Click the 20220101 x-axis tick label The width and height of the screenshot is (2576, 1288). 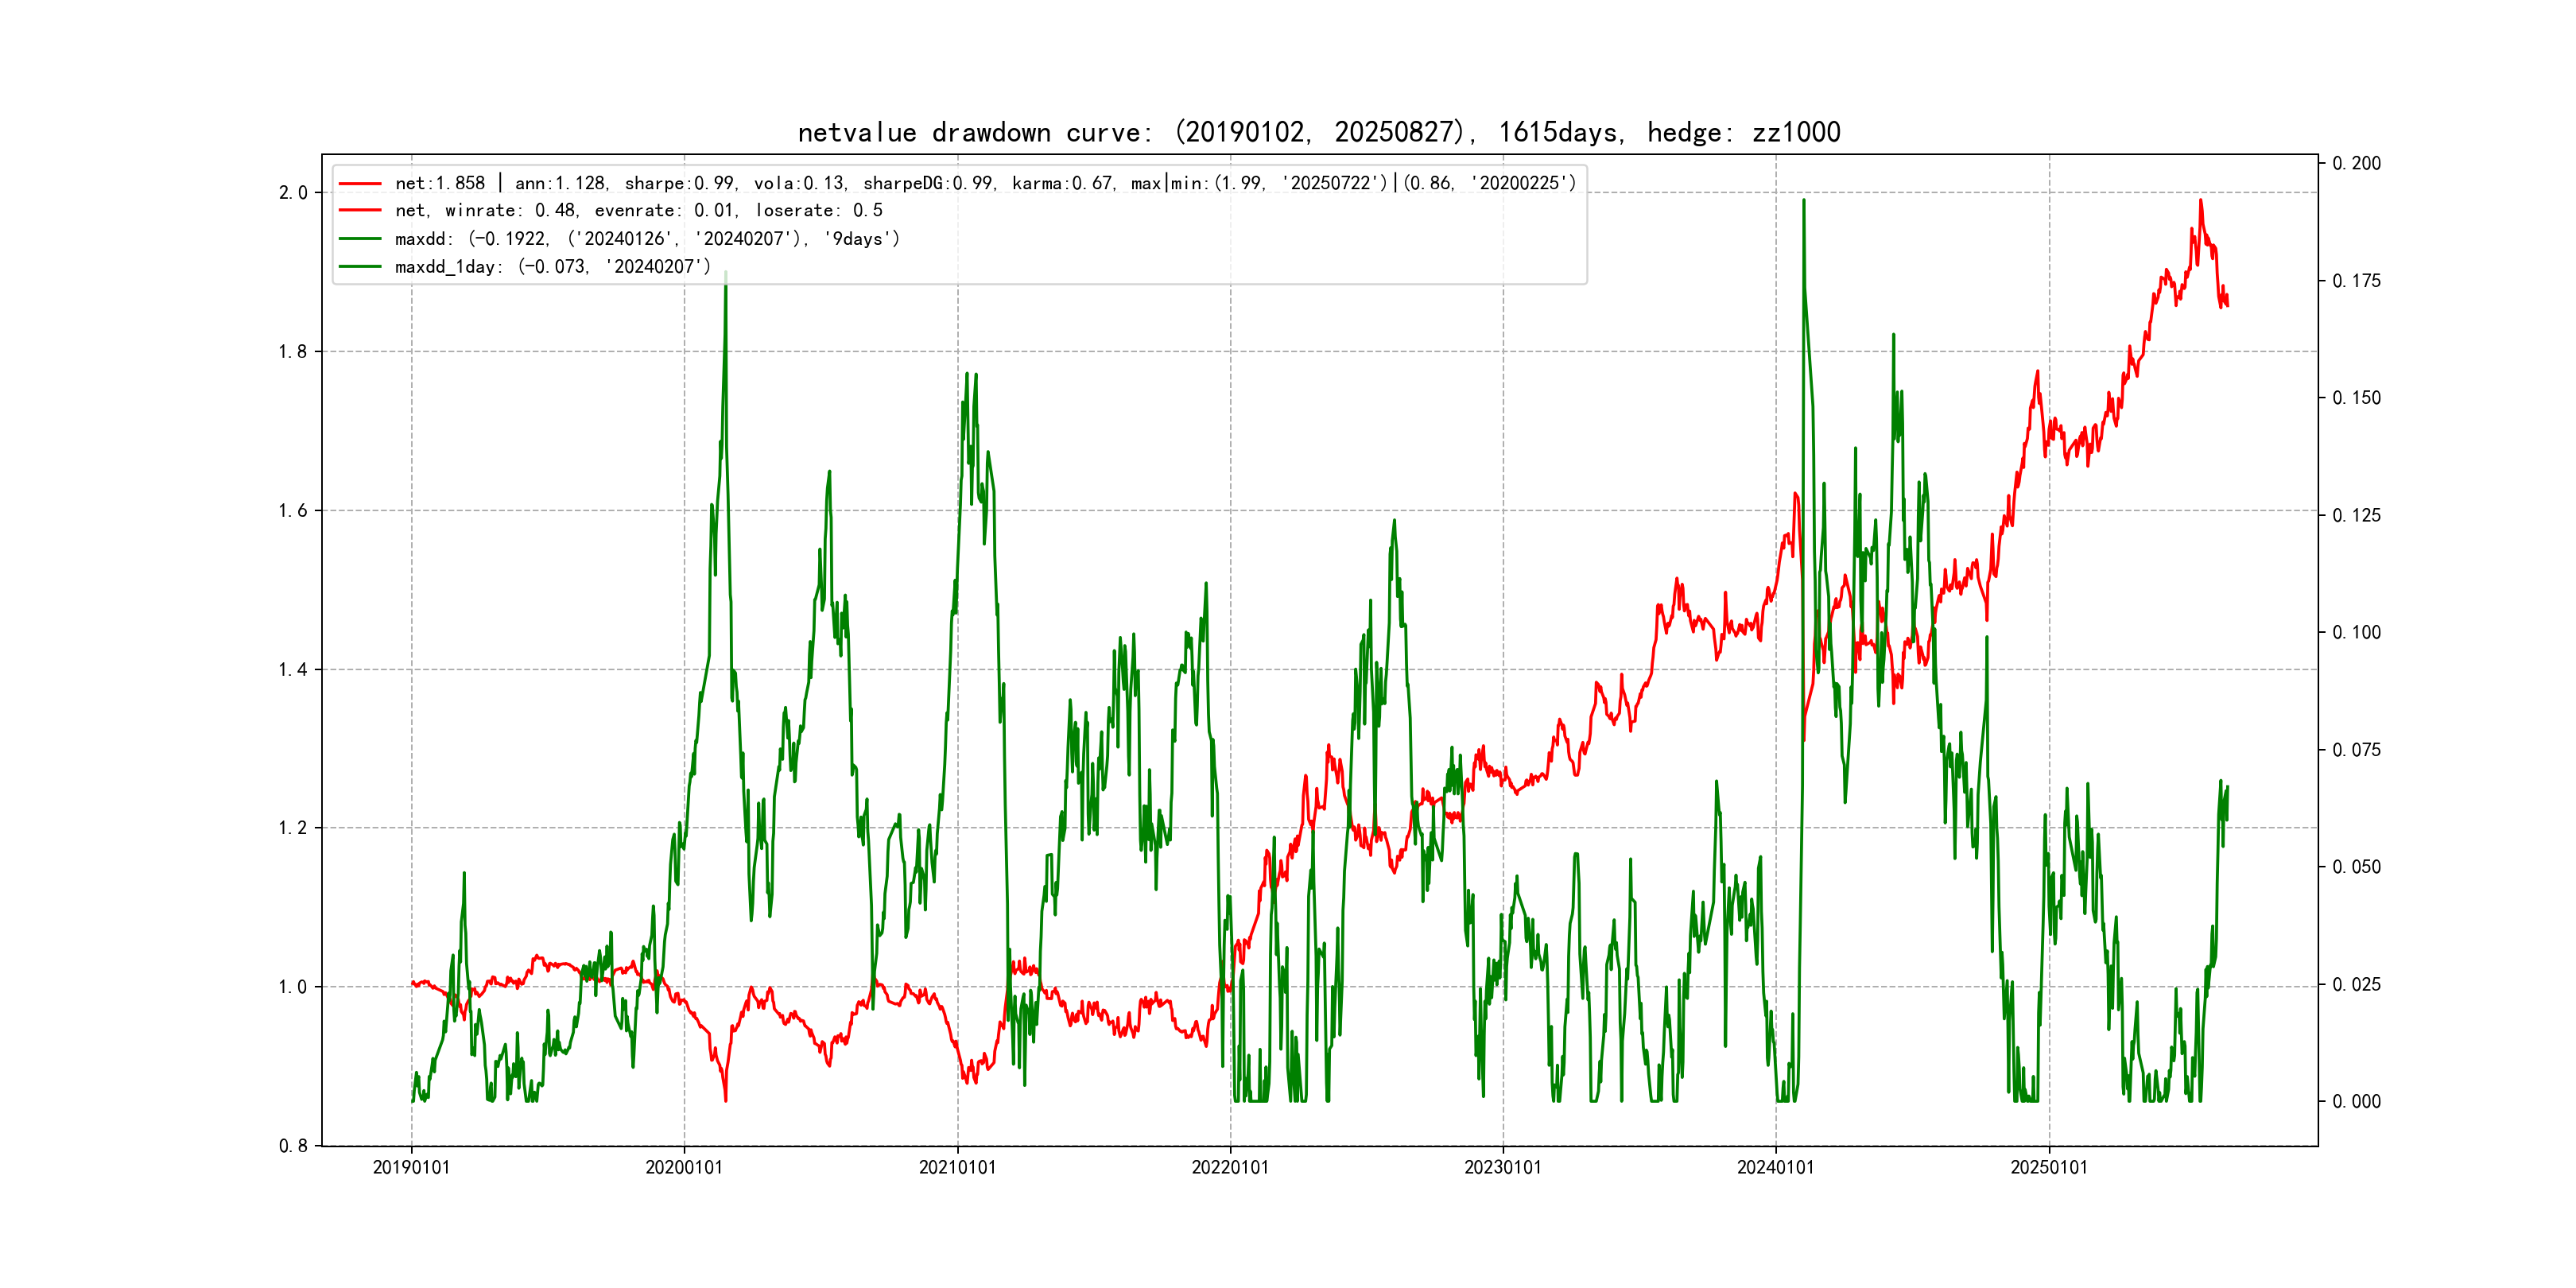pyautogui.click(x=1230, y=1168)
